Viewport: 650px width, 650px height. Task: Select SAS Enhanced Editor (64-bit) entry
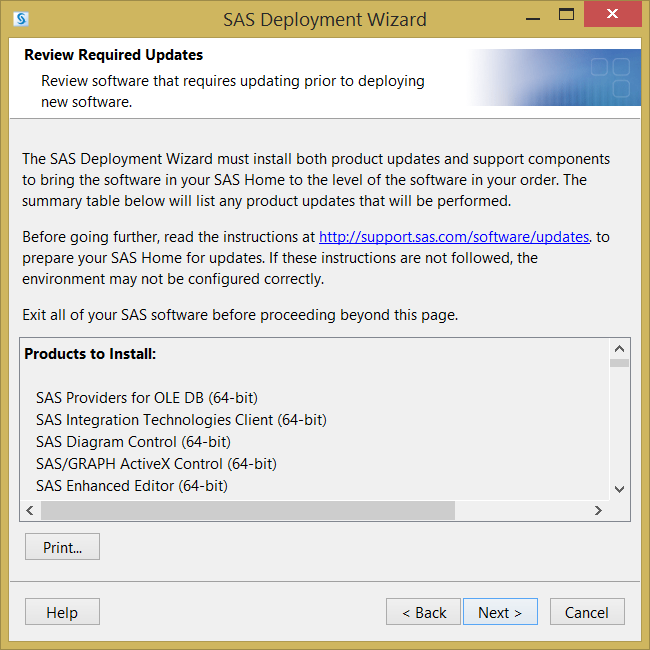pos(132,486)
